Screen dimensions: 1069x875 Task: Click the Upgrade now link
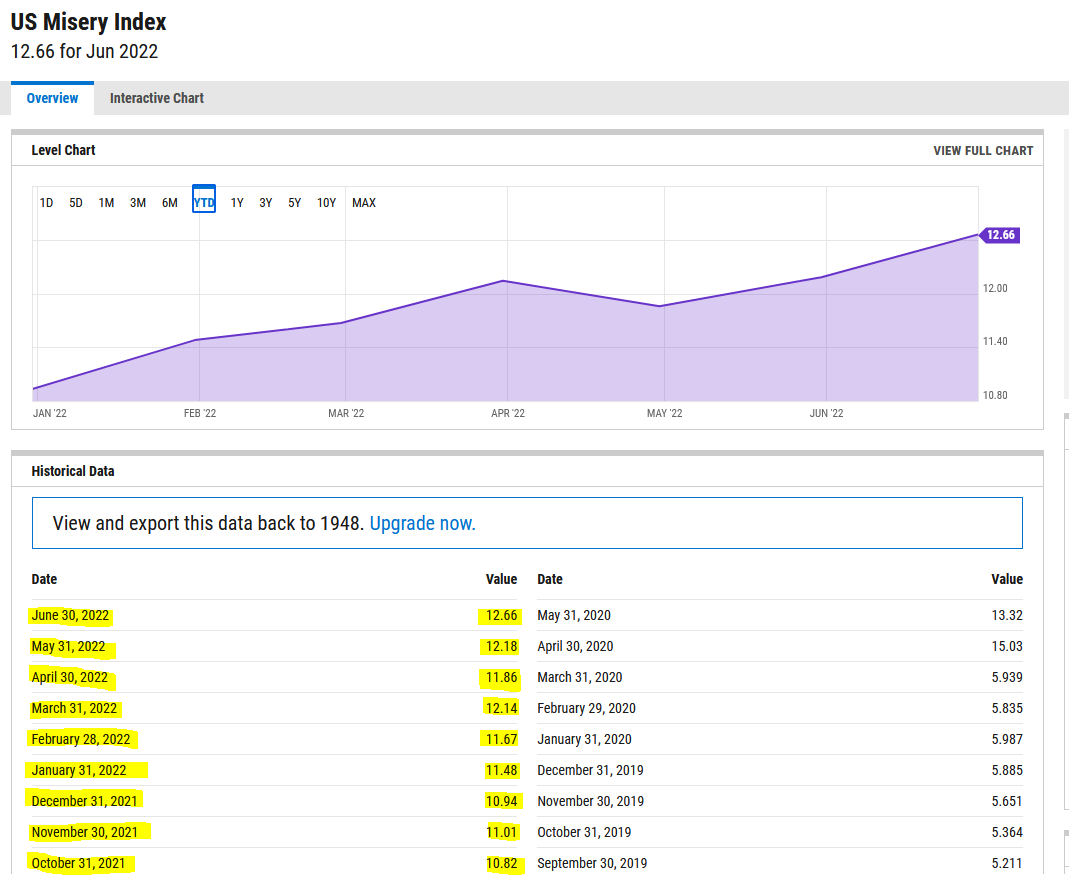pyautogui.click(x=423, y=523)
